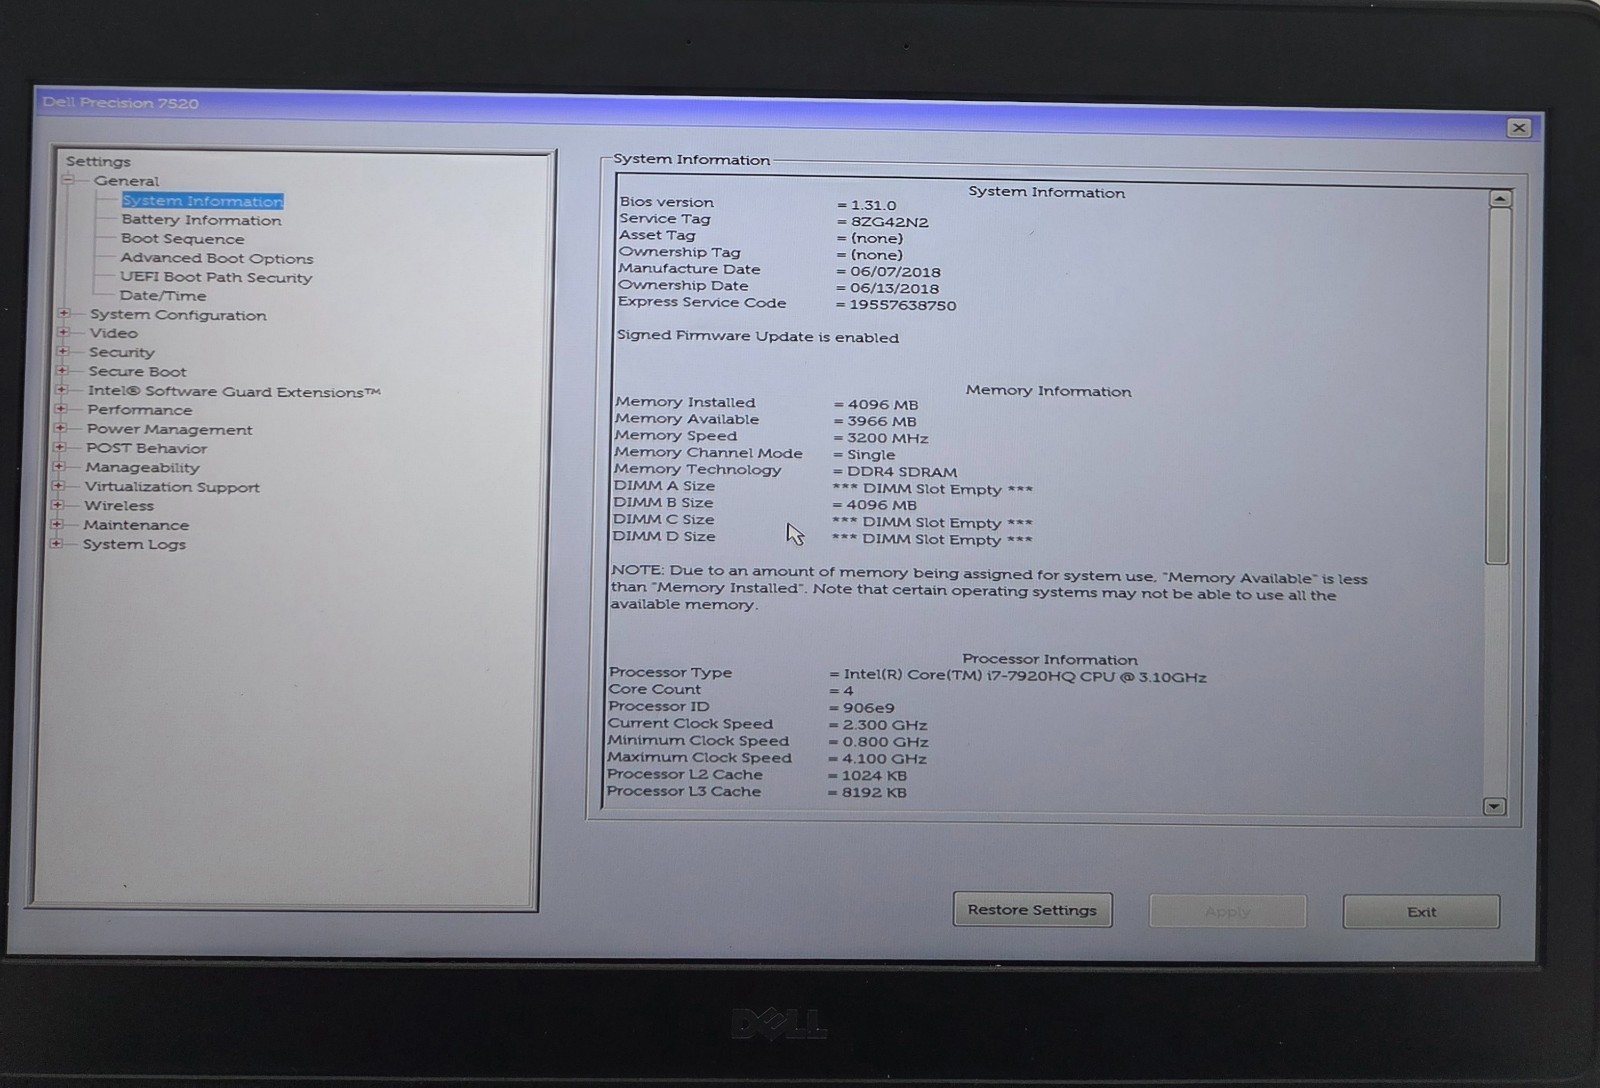Expand the Power Management node

[x=61, y=429]
